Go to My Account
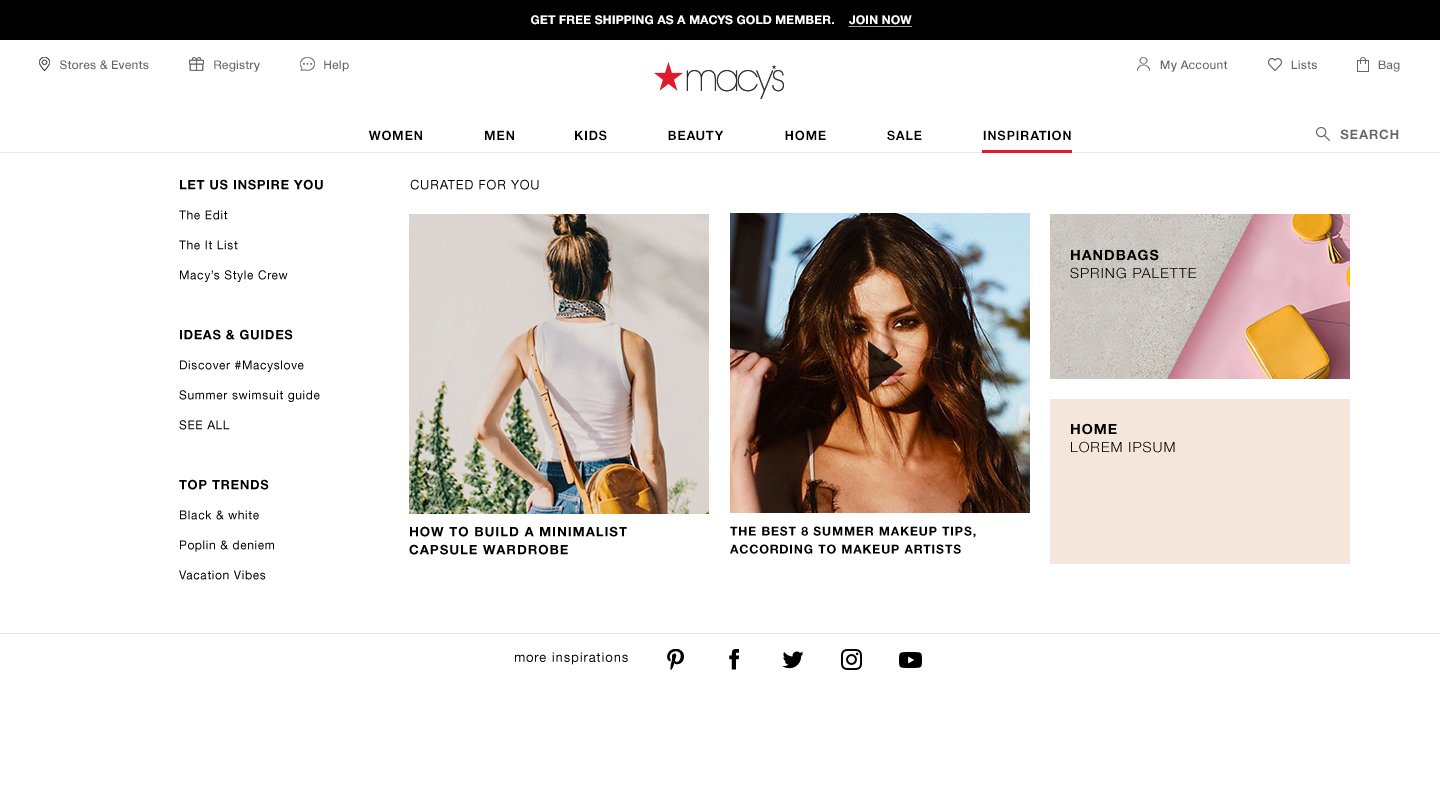The image size is (1440, 800). point(1194,65)
